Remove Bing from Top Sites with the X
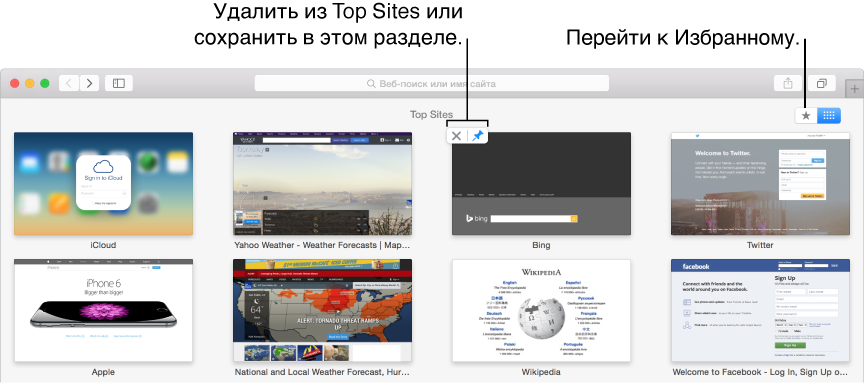 (x=456, y=136)
